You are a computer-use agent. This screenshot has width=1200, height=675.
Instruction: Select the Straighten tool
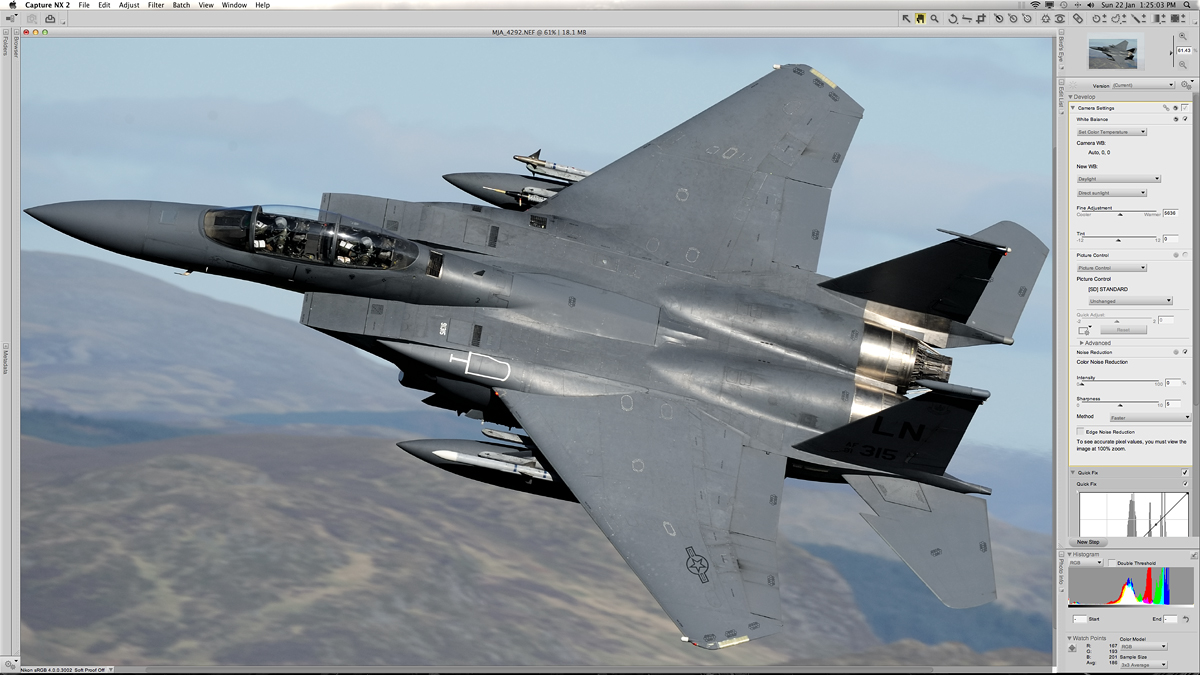pyautogui.click(x=967, y=19)
